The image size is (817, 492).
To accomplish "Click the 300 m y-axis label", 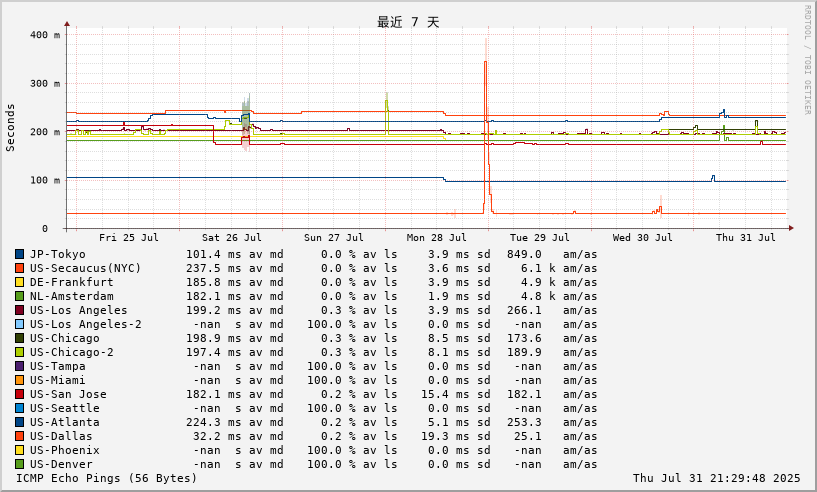I will (x=45, y=83).
